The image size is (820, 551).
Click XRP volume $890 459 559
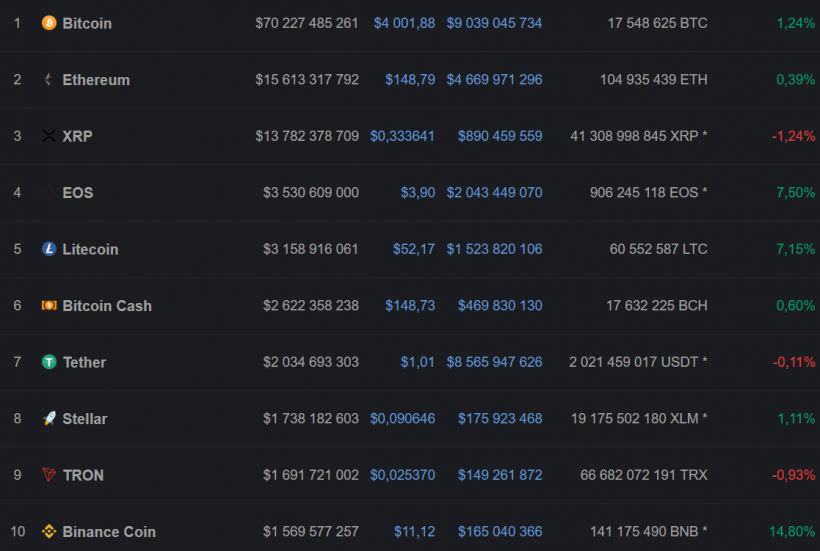coord(500,136)
